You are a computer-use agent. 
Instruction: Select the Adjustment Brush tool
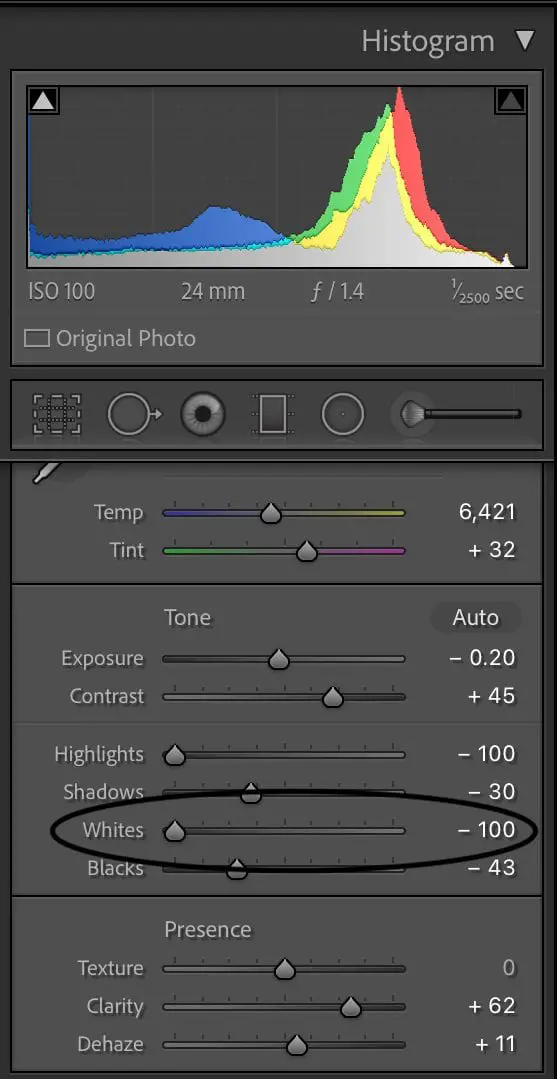(456, 414)
